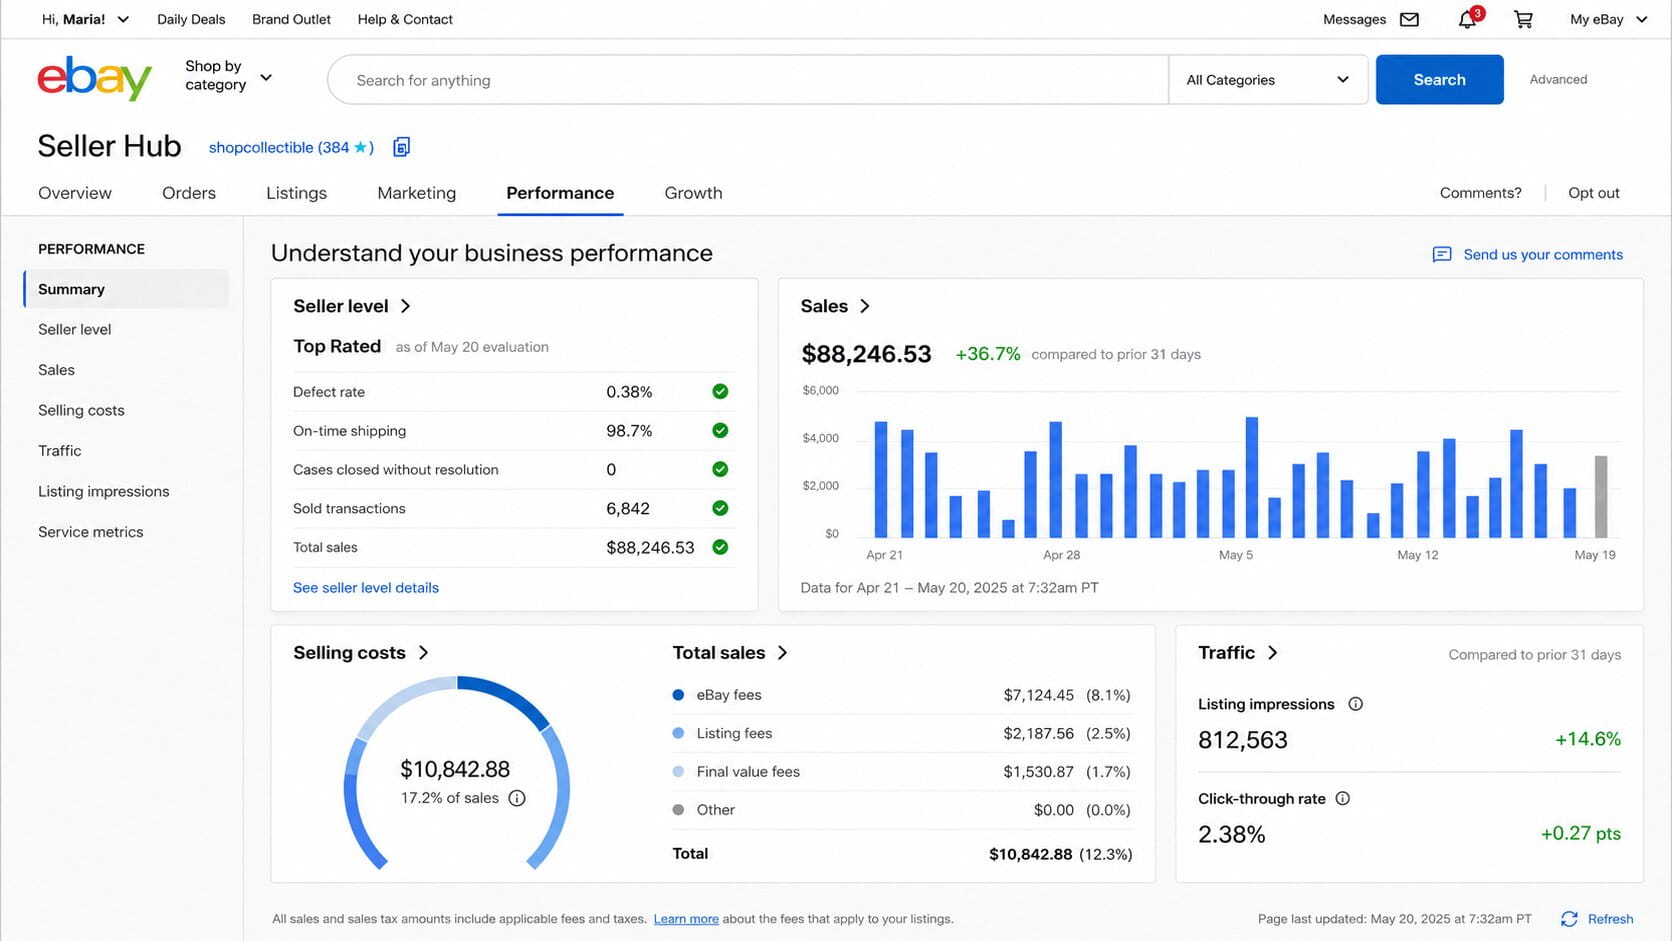Click Cases closed without resolution check icon

click(720, 469)
